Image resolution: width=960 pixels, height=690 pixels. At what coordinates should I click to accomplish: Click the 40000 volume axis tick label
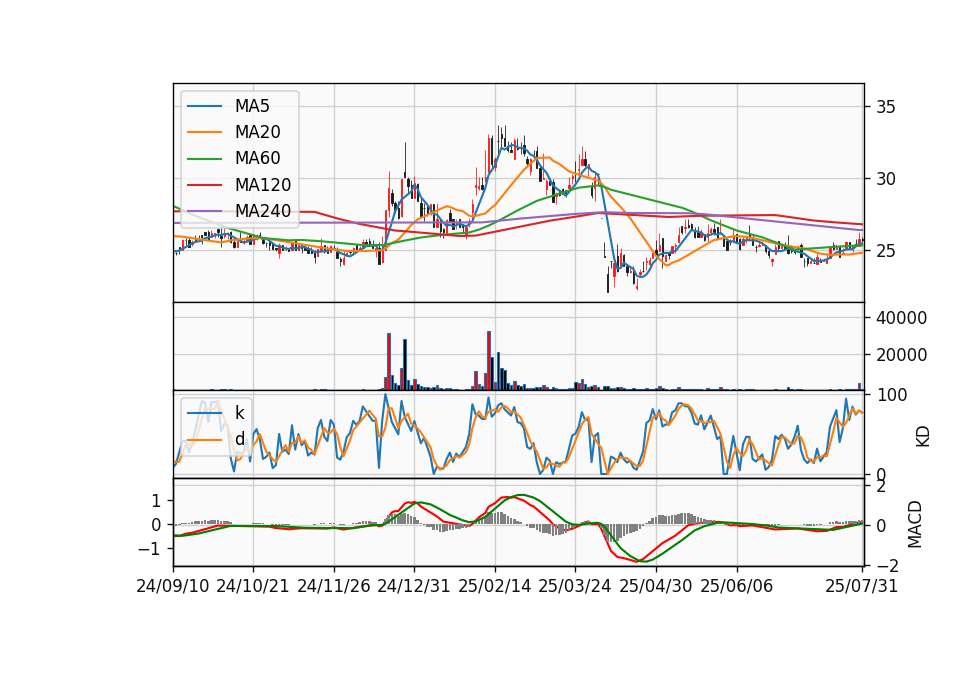(x=901, y=318)
